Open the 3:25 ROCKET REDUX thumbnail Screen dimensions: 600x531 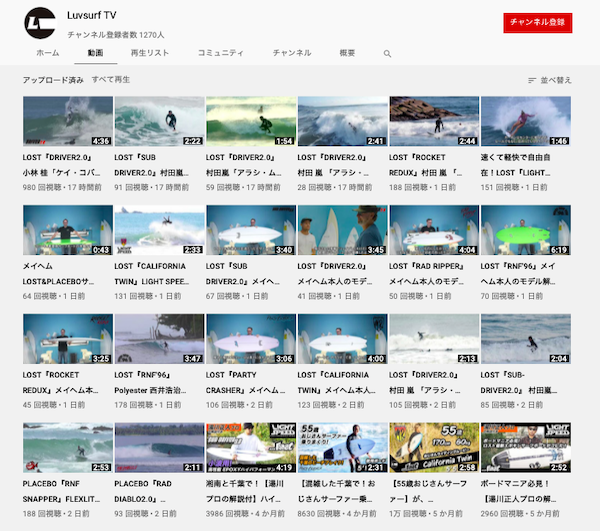tap(68, 339)
